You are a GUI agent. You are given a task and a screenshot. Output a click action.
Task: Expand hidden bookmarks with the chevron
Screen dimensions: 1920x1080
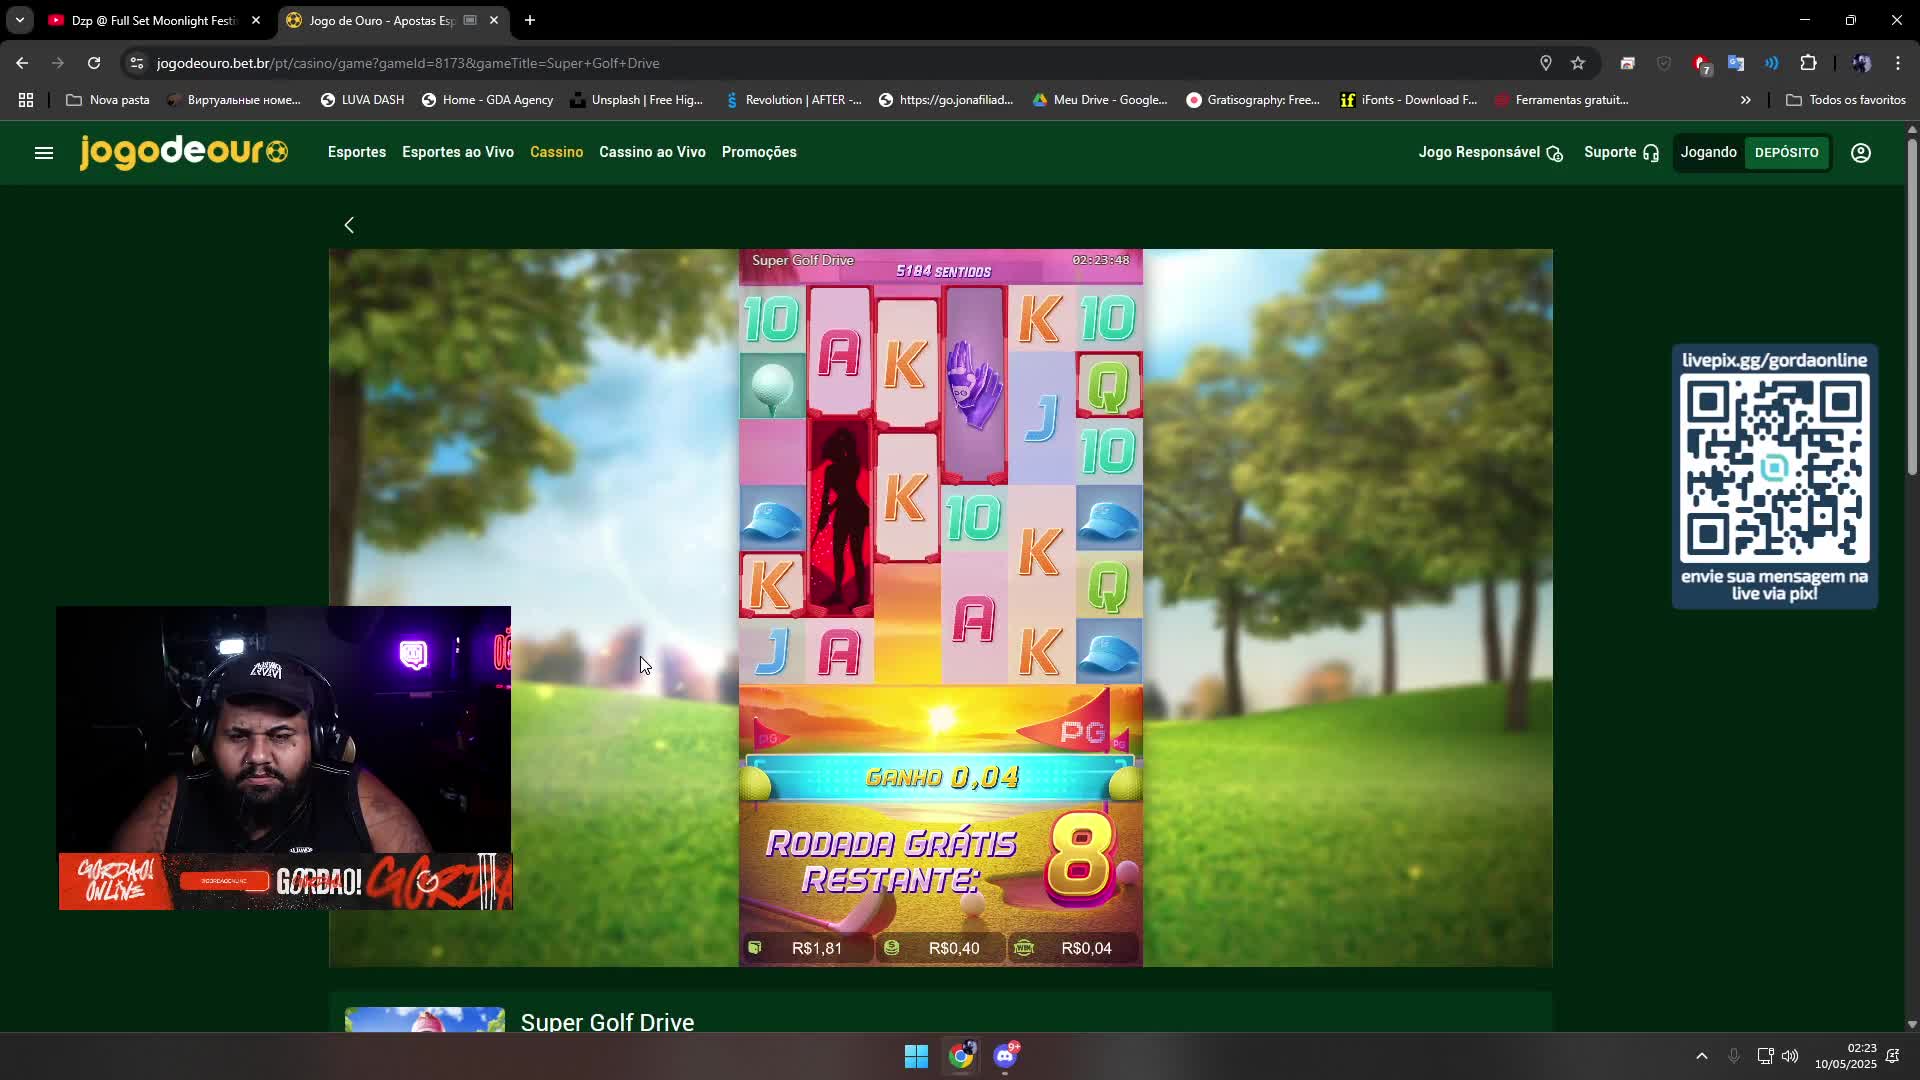pos(1746,100)
